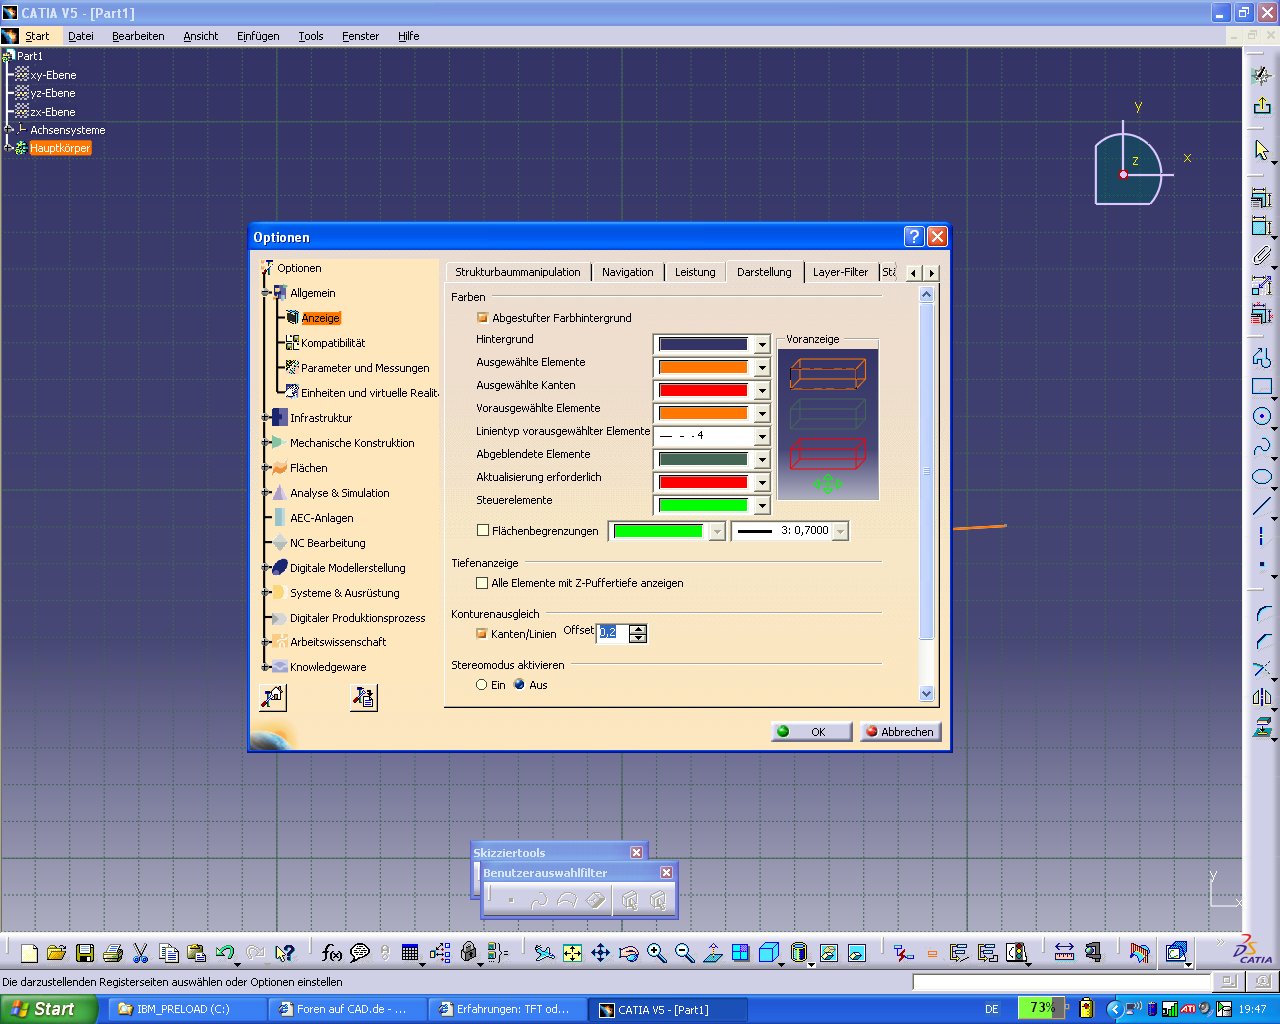Collapse the Allgemein tree node
1280x1024 pixels.
point(265,293)
